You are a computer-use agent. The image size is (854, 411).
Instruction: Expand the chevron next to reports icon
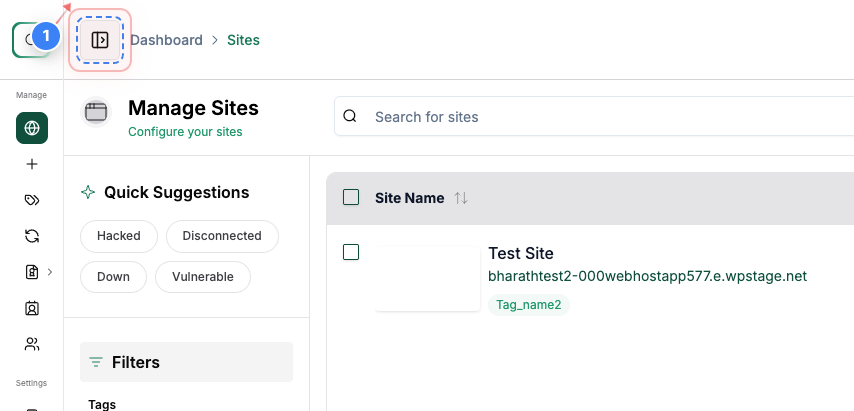click(50, 272)
